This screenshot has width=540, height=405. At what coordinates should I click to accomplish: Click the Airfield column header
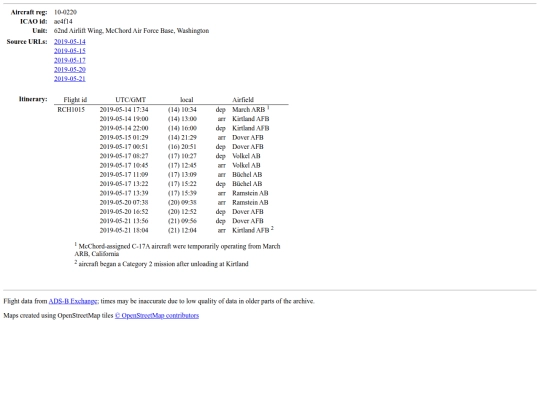click(x=243, y=100)
